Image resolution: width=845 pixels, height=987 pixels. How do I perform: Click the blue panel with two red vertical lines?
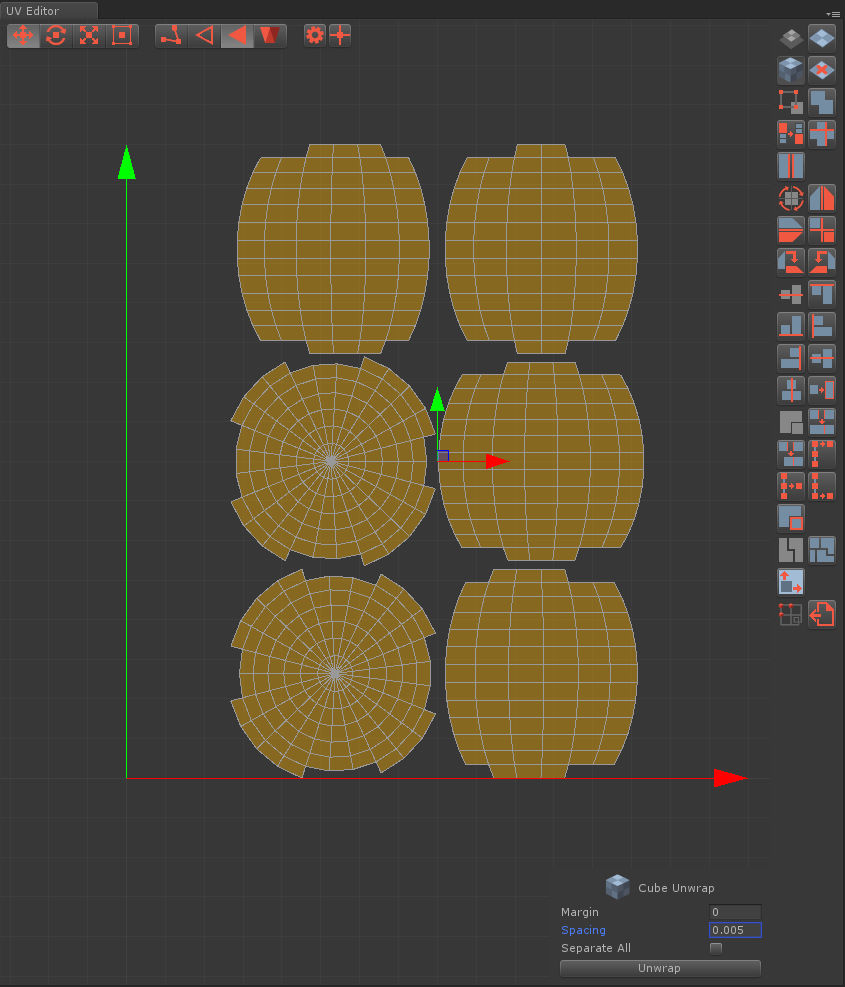[791, 166]
